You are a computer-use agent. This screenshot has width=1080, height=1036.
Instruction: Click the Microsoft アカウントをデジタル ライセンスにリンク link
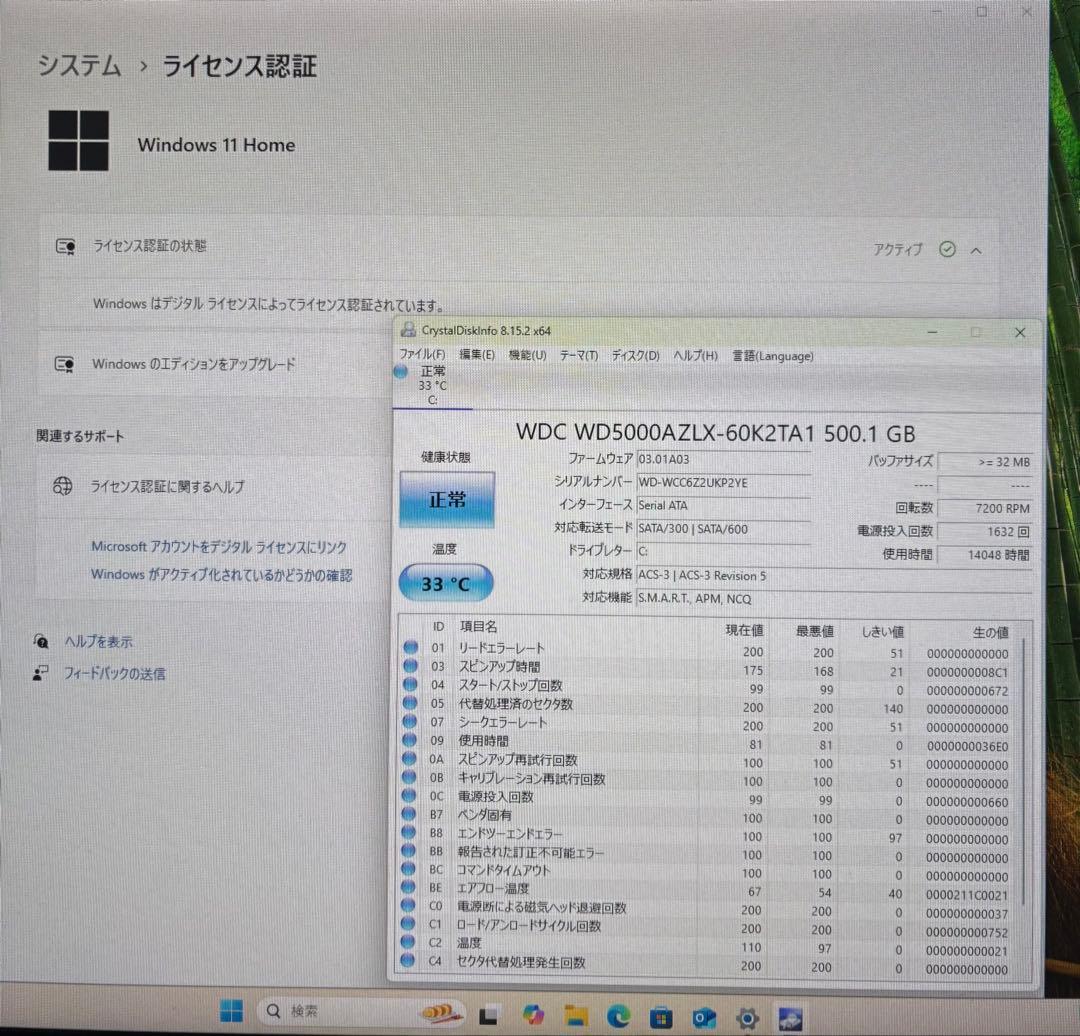[x=218, y=547]
